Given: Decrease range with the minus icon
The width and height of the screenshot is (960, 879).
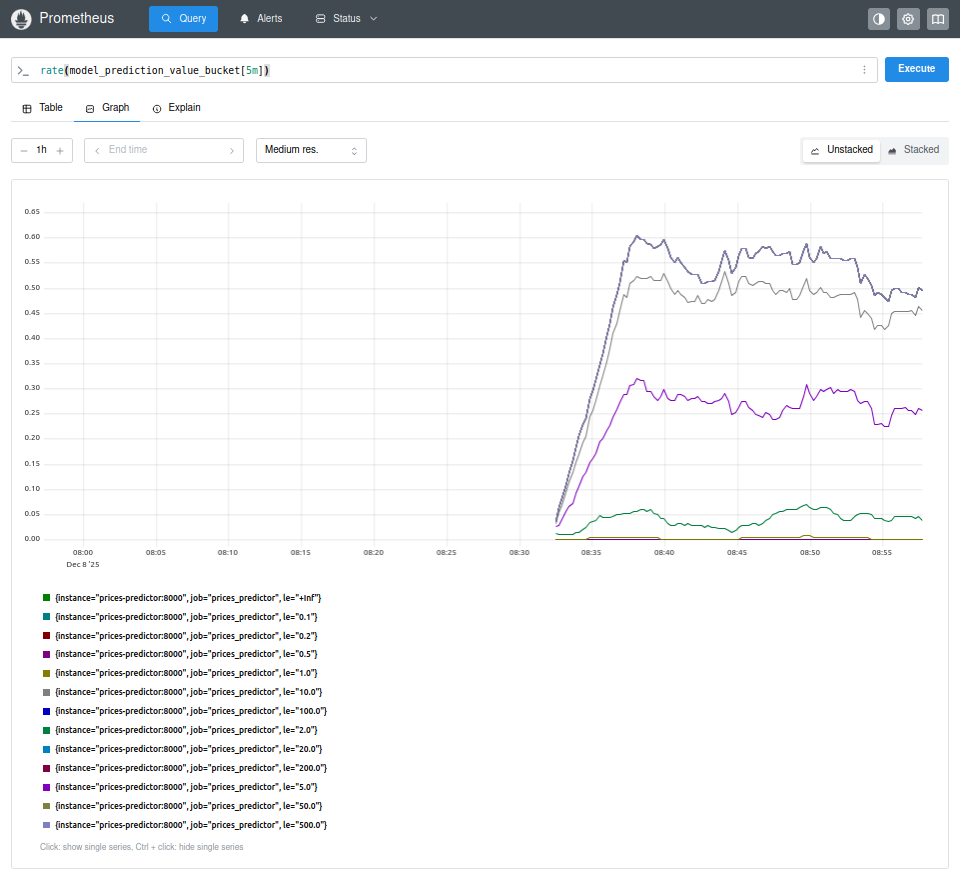Looking at the screenshot, I should point(24,150).
